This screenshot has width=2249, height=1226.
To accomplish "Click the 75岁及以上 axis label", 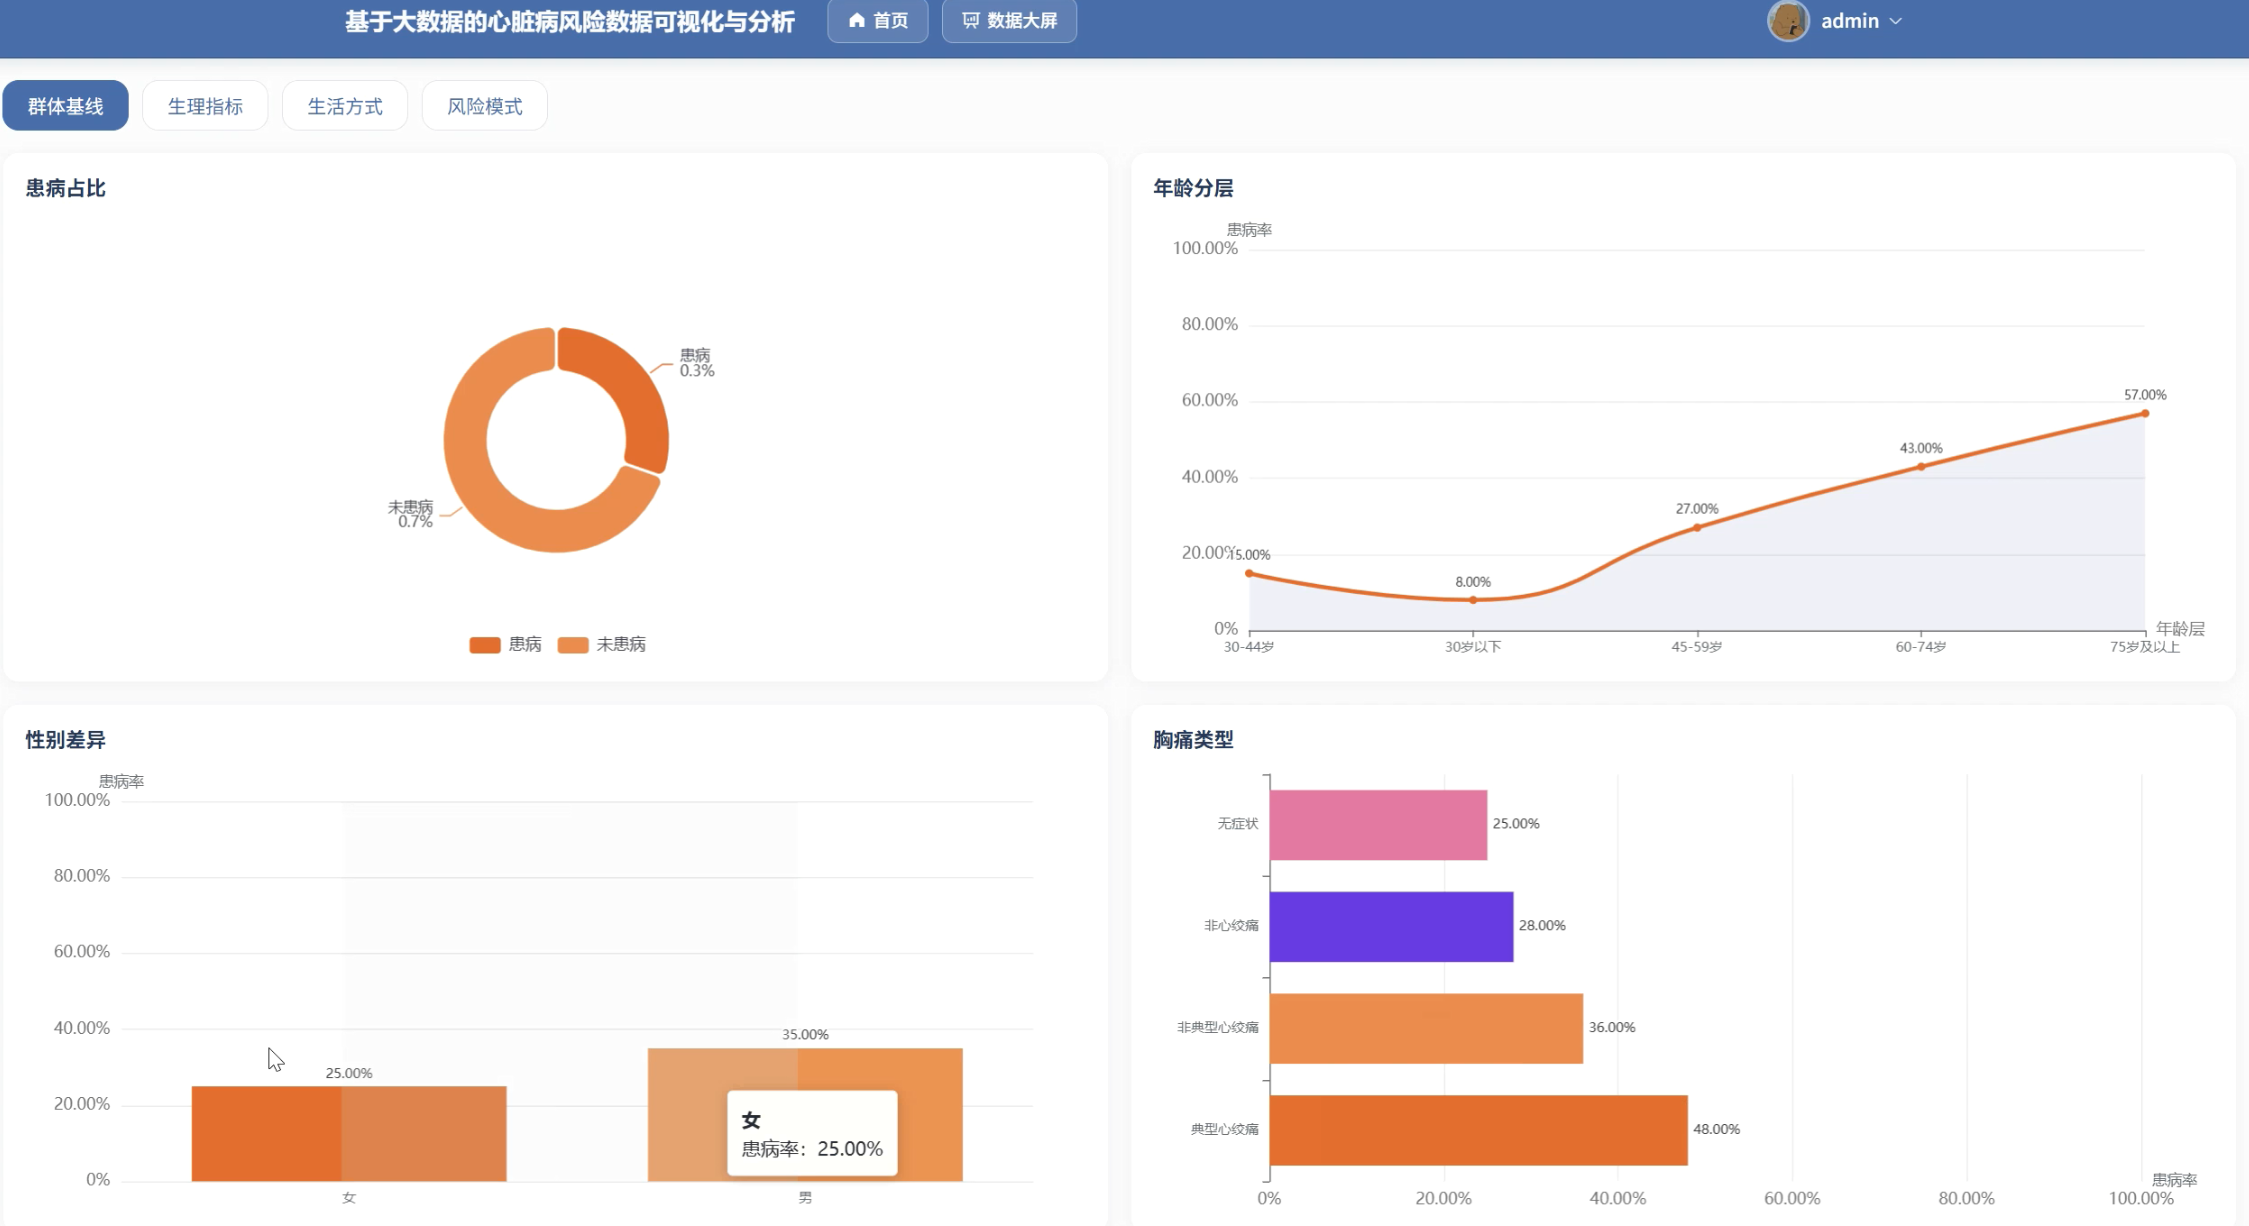I will pos(2144,647).
